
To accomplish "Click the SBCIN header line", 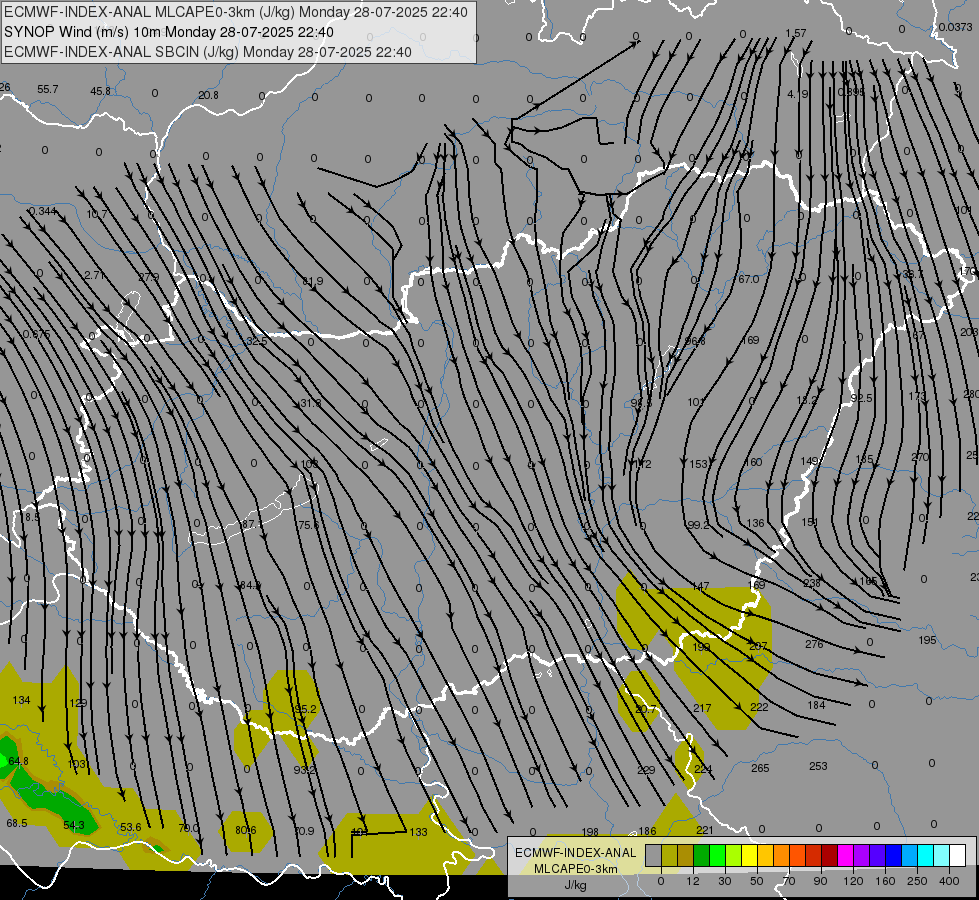I will click(208, 52).
